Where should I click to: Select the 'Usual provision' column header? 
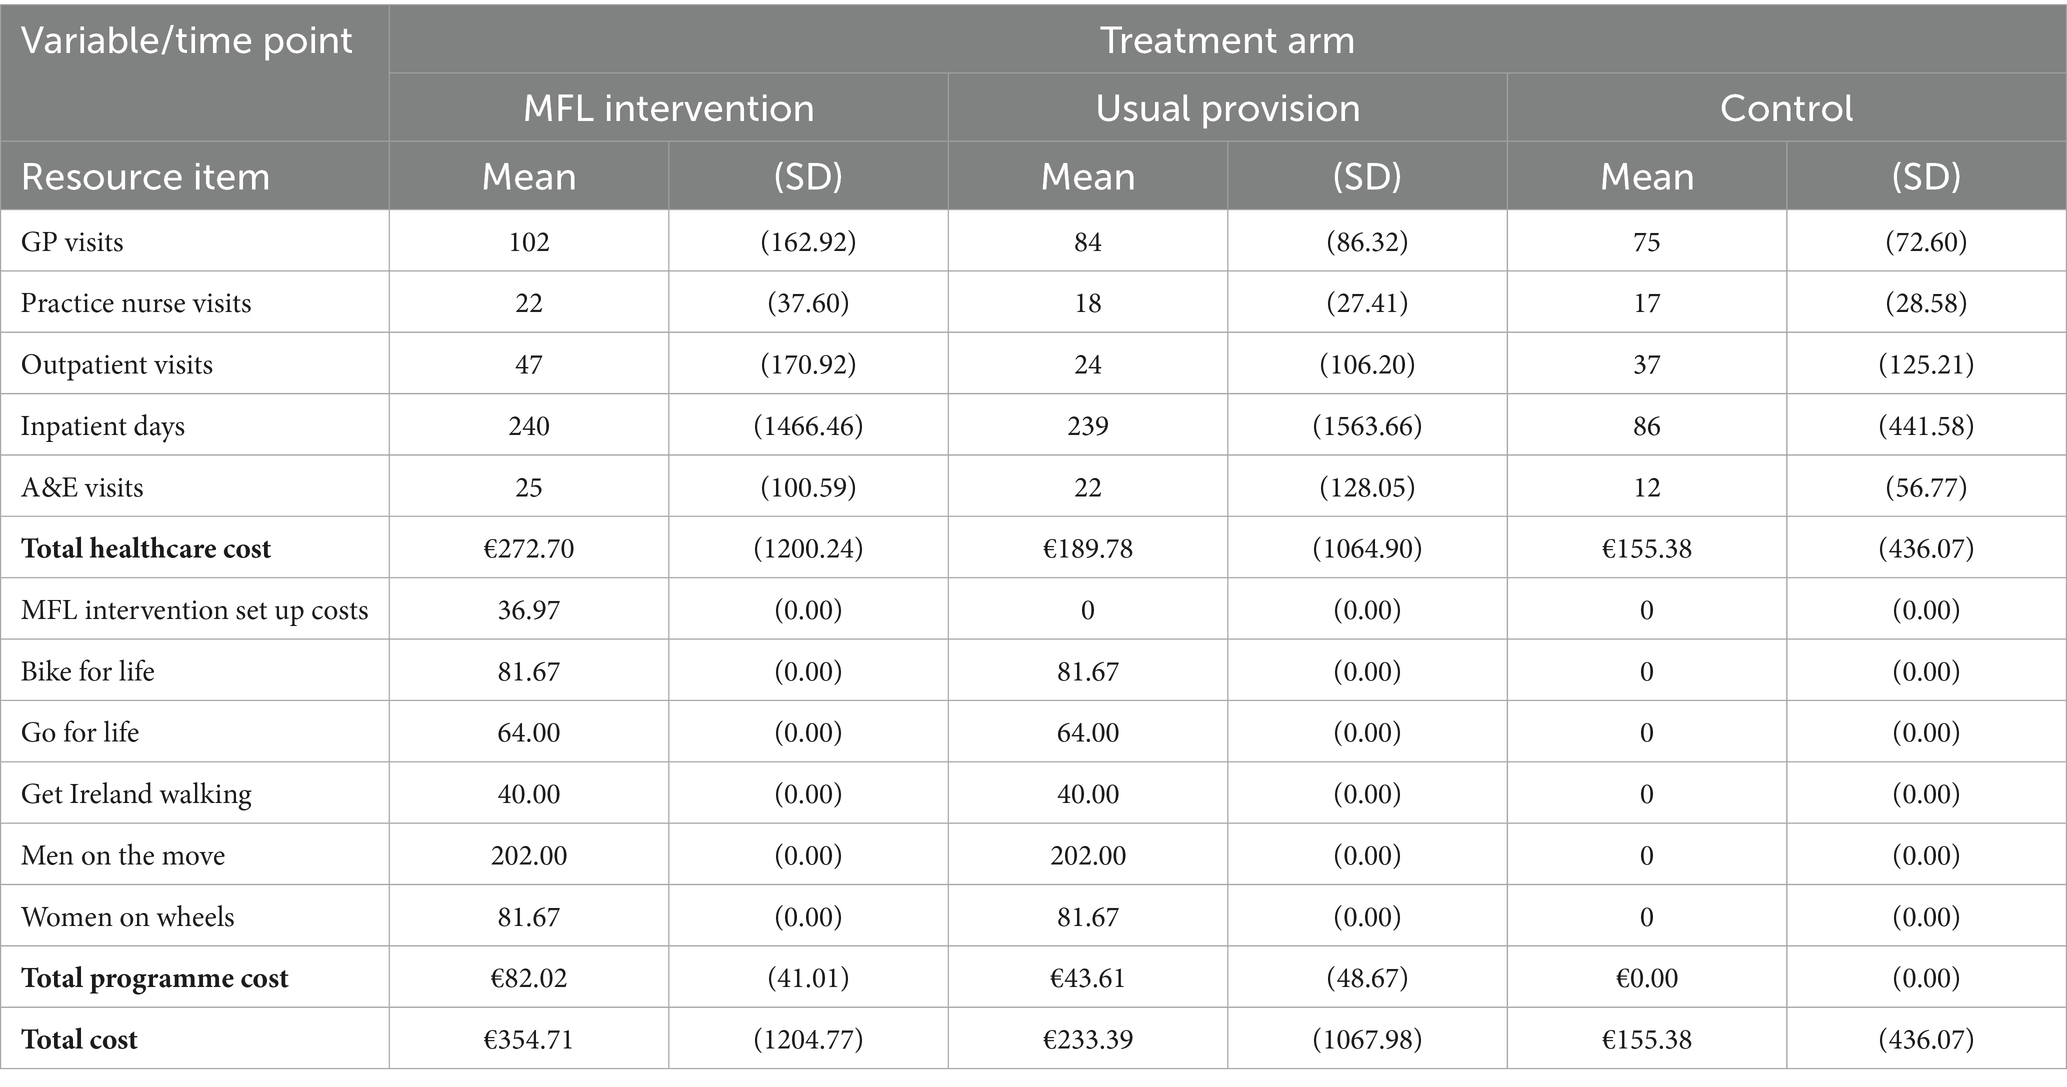coord(1227,108)
